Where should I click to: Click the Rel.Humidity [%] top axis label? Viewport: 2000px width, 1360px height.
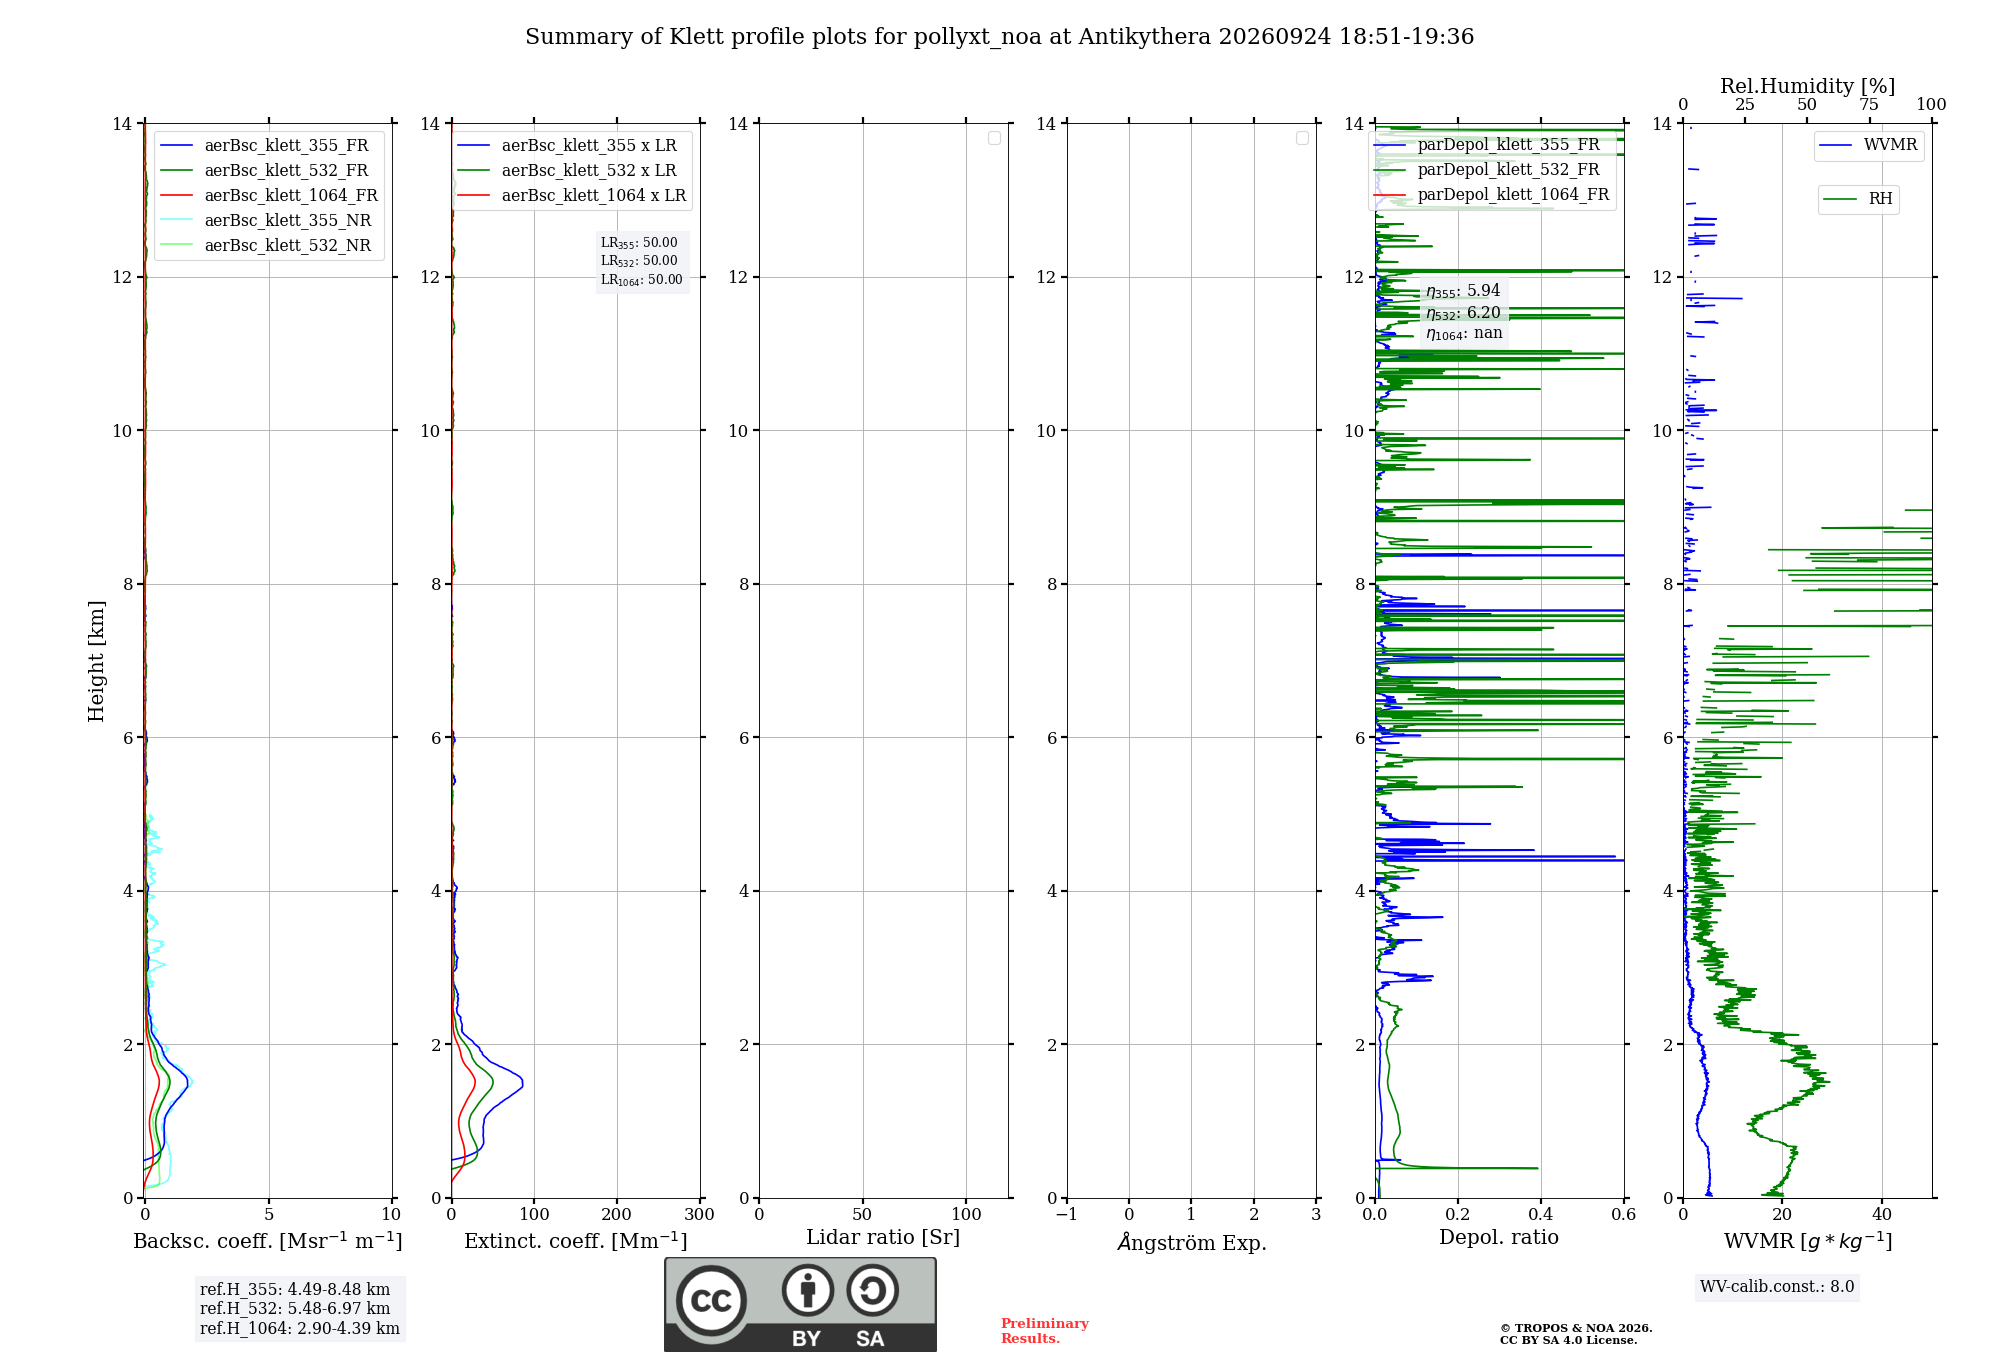[x=1808, y=86]
